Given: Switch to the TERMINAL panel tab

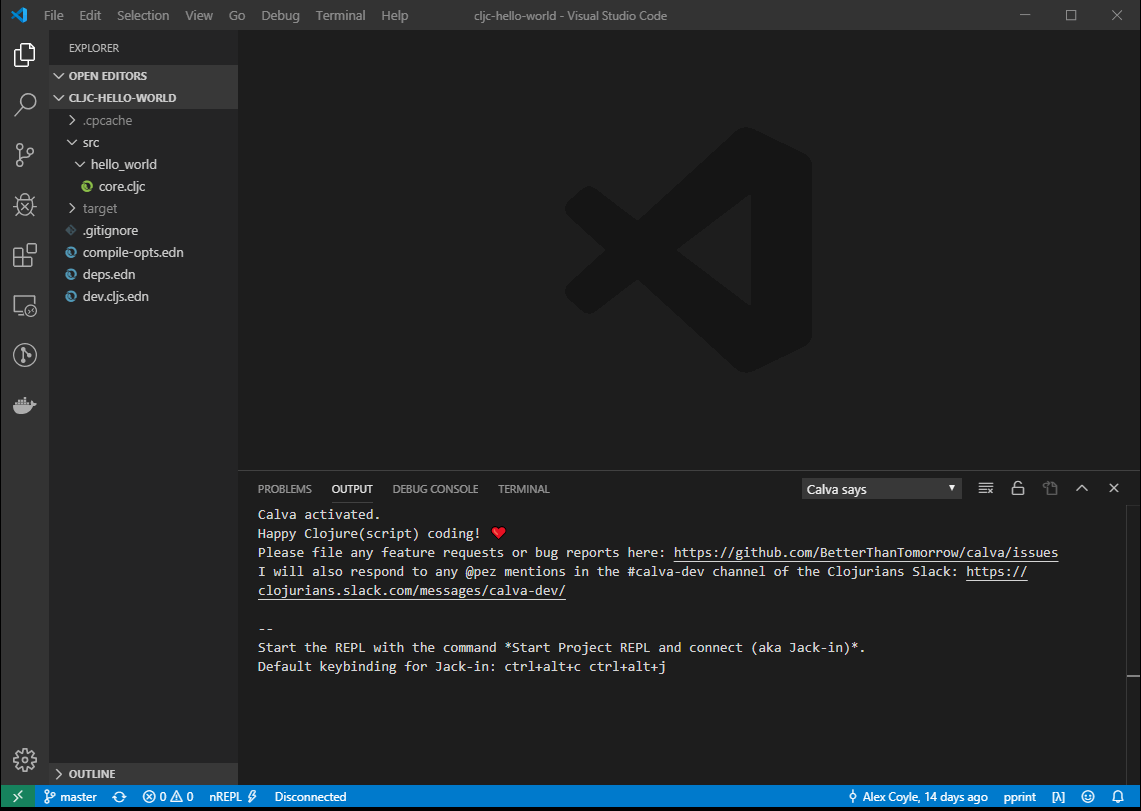Looking at the screenshot, I should pyautogui.click(x=524, y=489).
